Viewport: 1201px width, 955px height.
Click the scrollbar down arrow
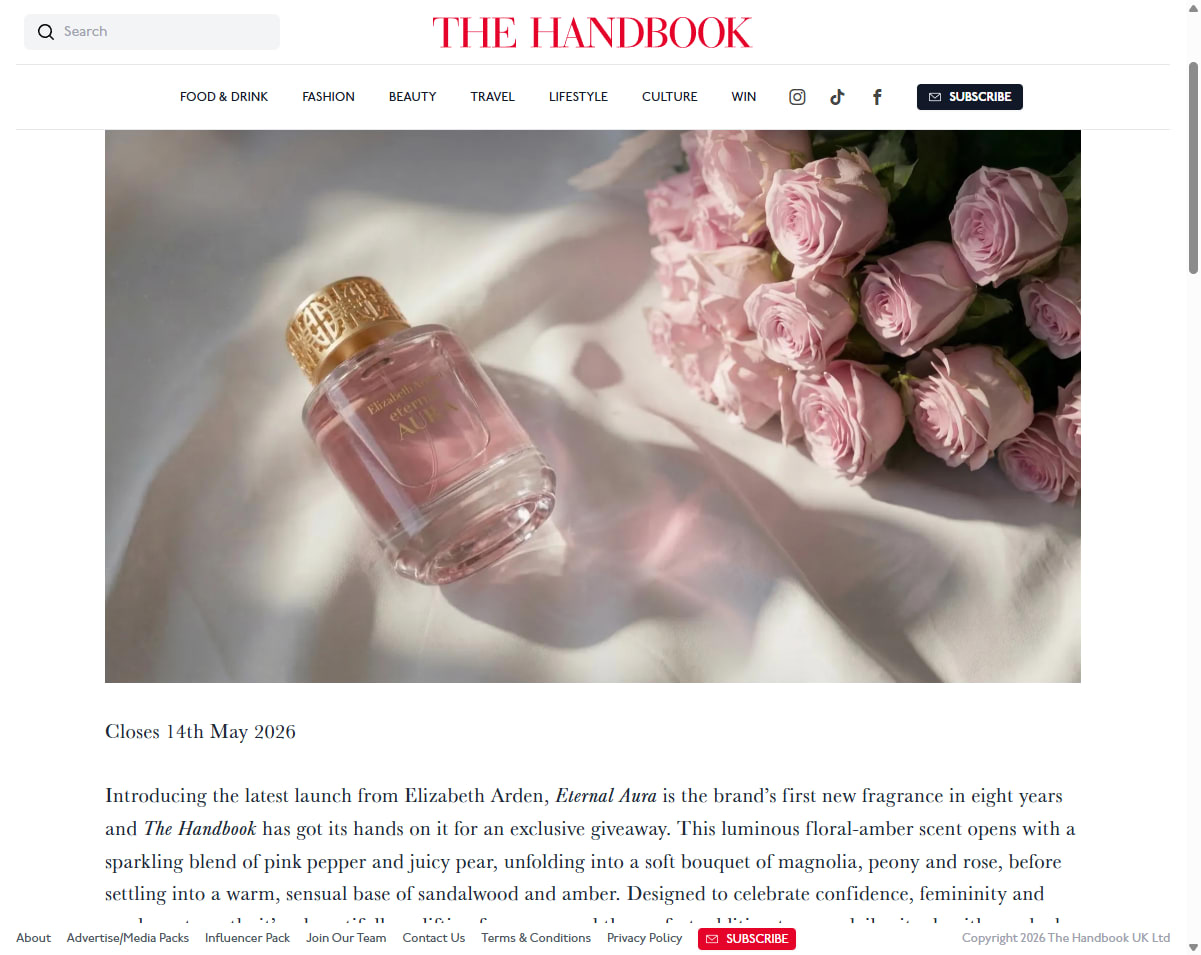pyautogui.click(x=1193, y=946)
